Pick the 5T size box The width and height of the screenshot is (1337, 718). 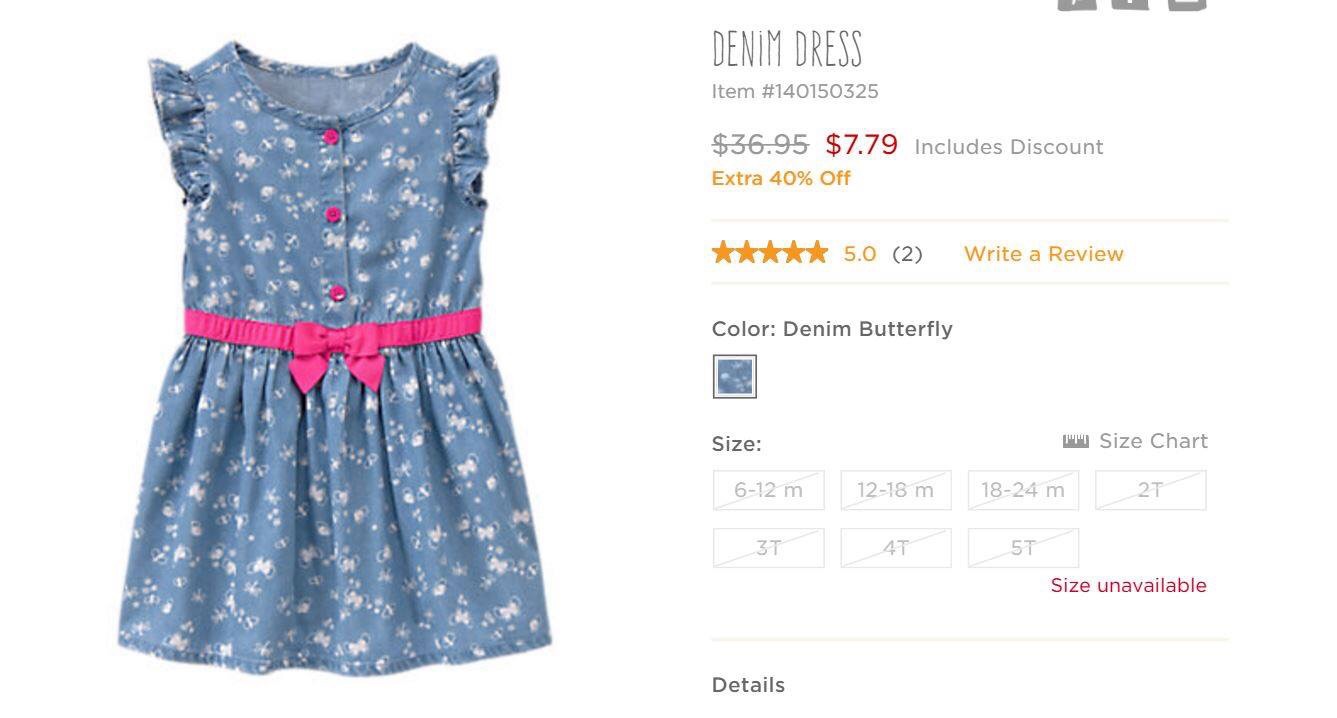(1023, 548)
